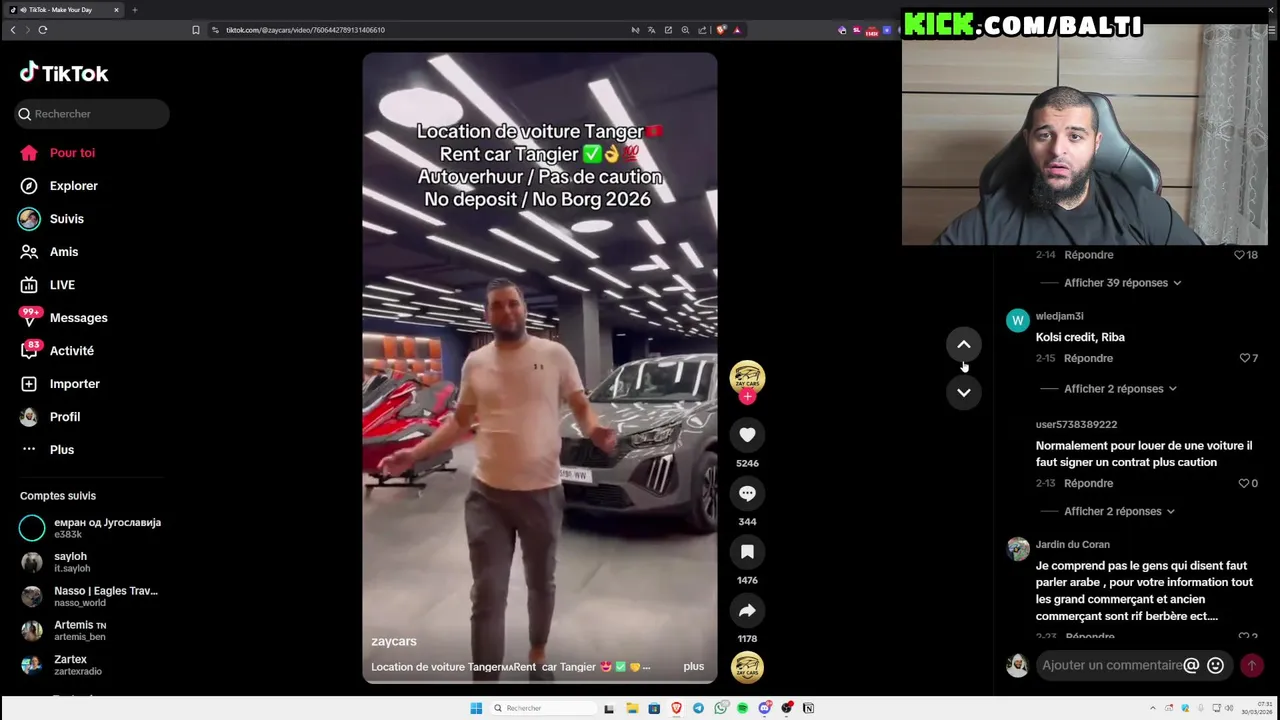Open the Zay Cars avatar beside the video
Viewport: 1280px width, 720px height.
[747, 377]
